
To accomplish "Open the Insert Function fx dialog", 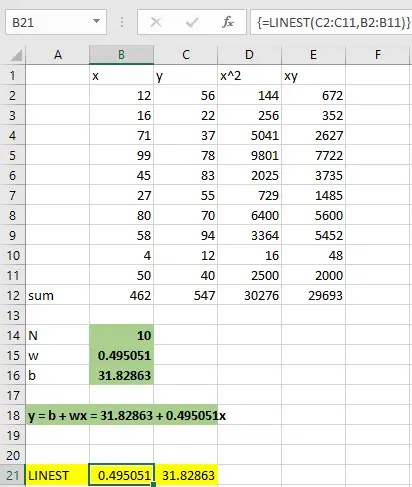I will [228, 22].
